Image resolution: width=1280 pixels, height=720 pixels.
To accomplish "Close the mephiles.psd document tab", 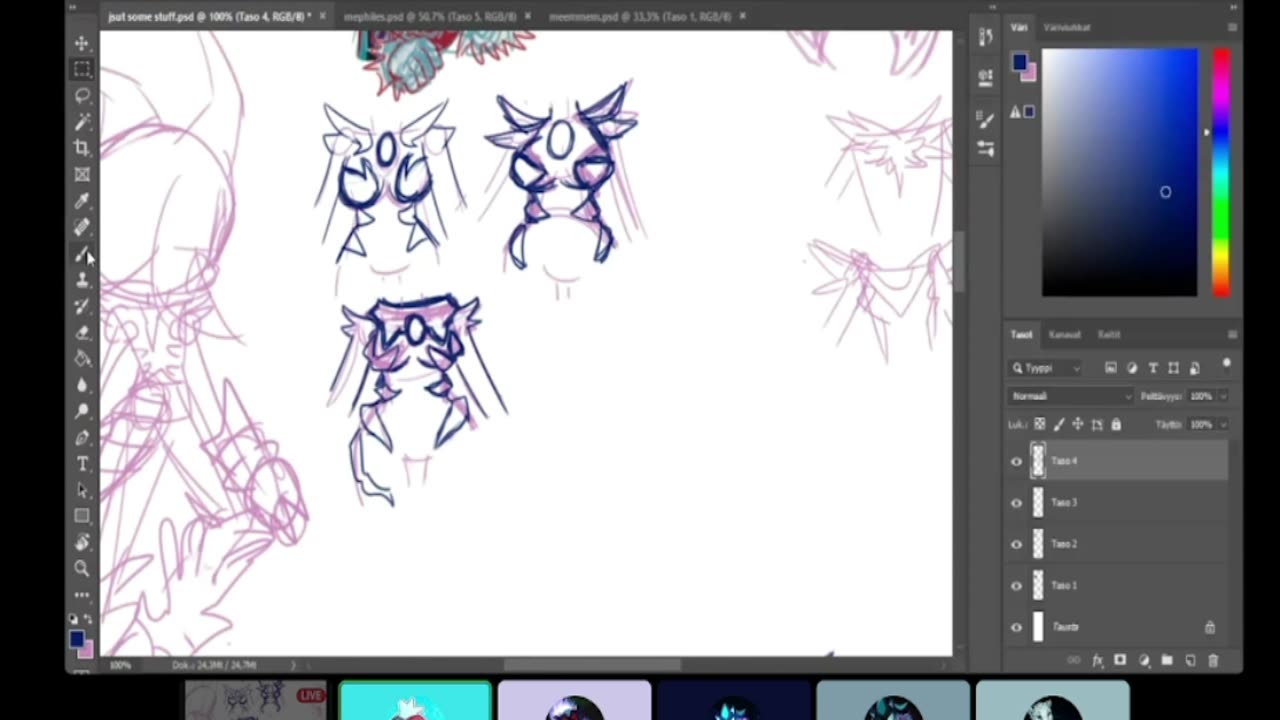I will (x=528, y=16).
